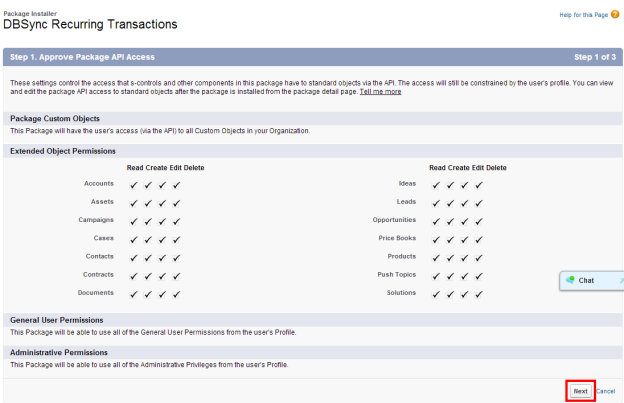Open the 'Tell me more' link

pos(380,91)
